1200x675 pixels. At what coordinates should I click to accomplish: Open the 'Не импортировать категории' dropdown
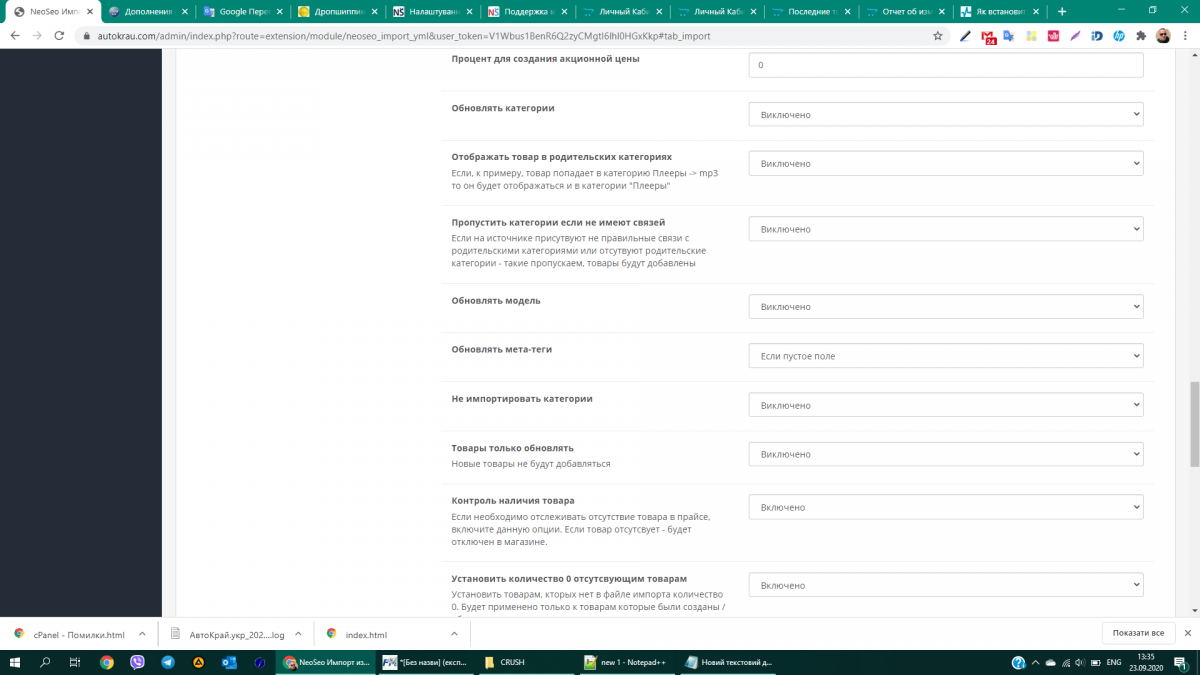click(x=945, y=405)
